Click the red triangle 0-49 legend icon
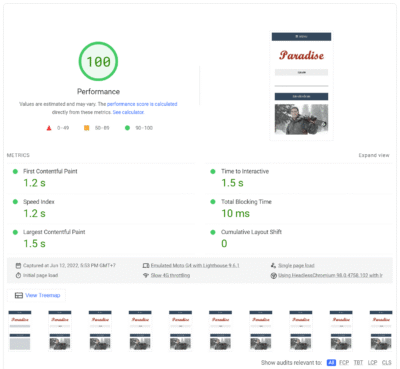 pos(49,128)
